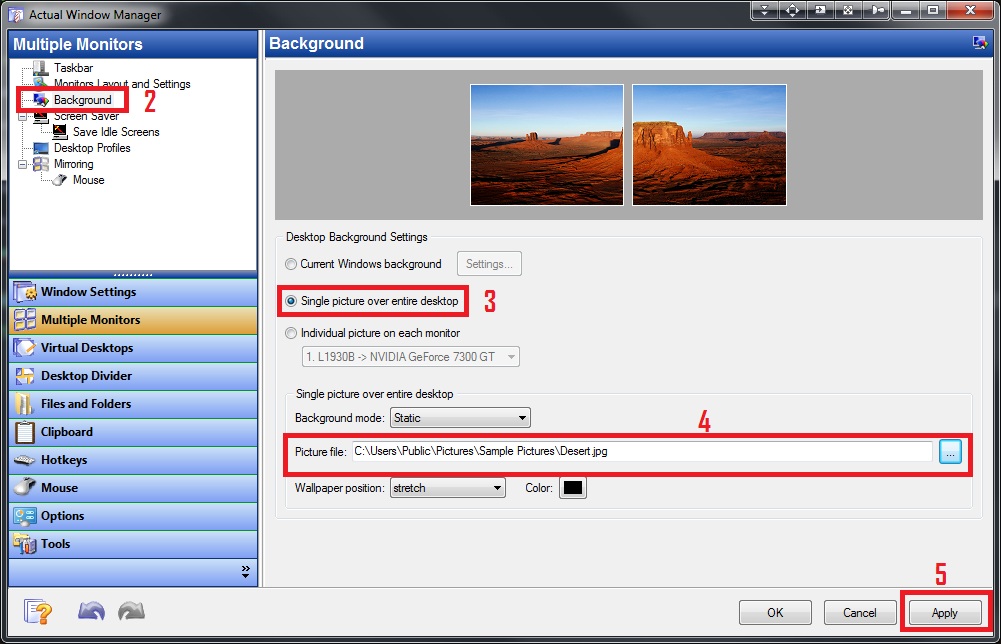Click the blue undo arrow icon
Screen dimensions: 1001x644
tap(91, 611)
